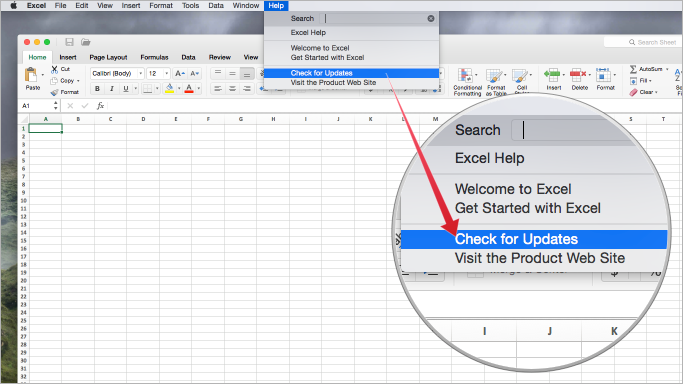Screen dimensions: 683x384
Task: Toggle Underline formatting
Action: pos(125,89)
